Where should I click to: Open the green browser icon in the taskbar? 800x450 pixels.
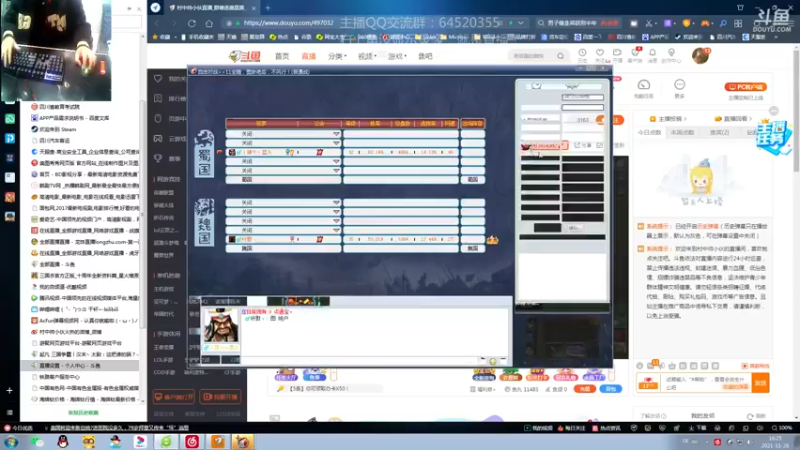tap(166, 441)
